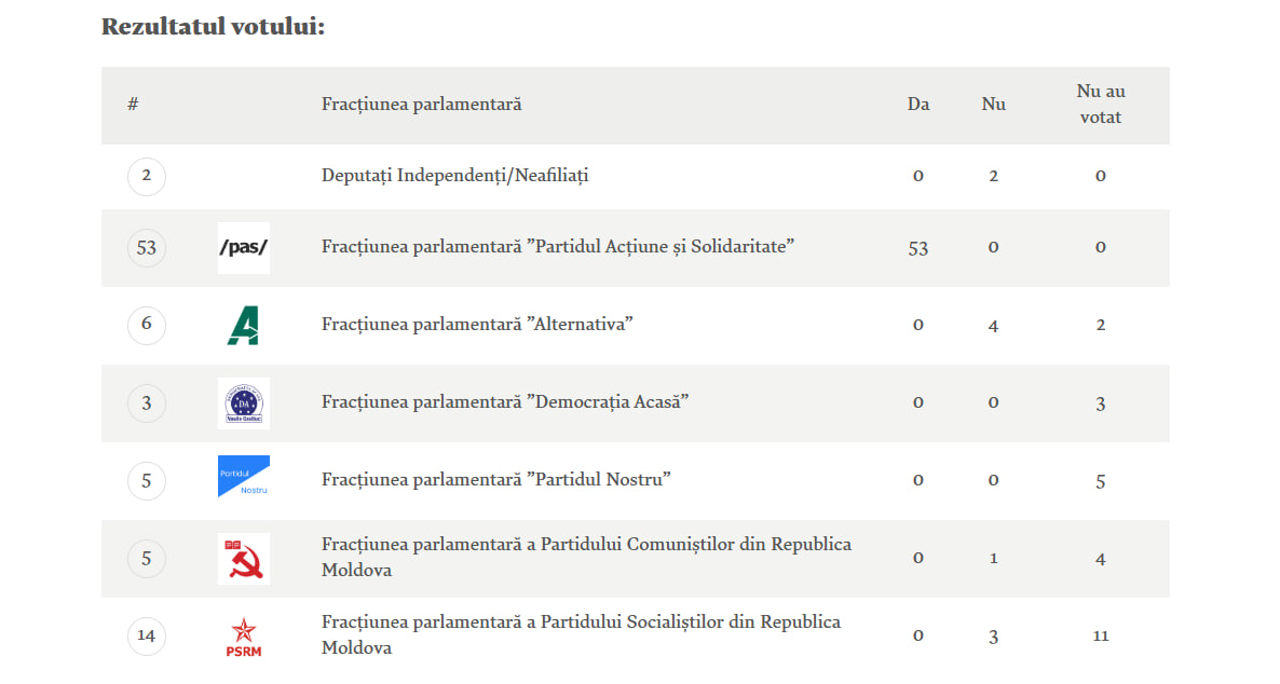
Task: Click the circled 14 member count badge
Action: [147, 636]
